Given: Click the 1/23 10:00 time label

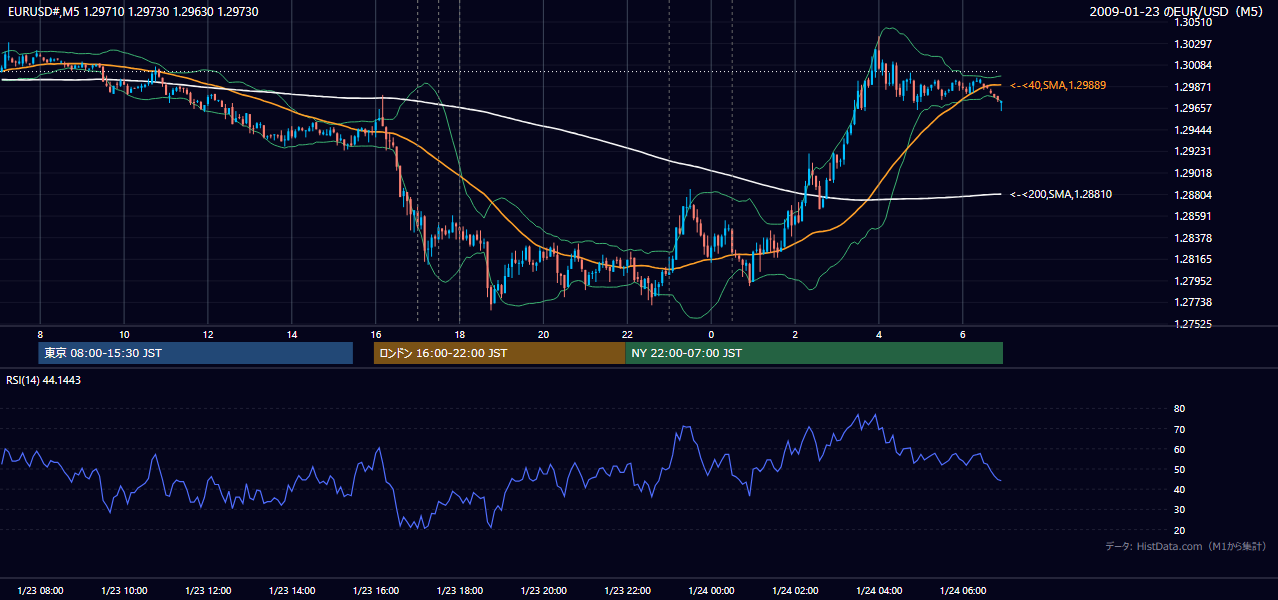Looking at the screenshot, I should pos(124,591).
